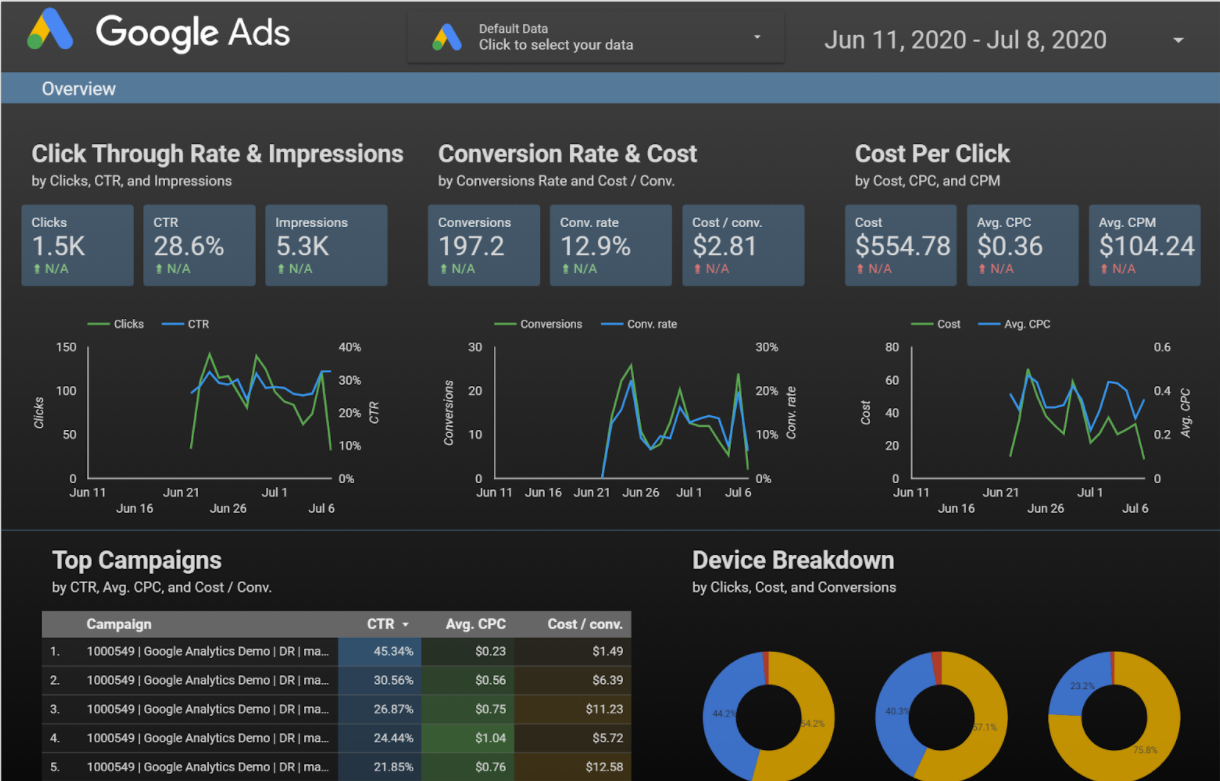
Task: Click the 44.2% blue segment of first donut
Action: pos(722,715)
